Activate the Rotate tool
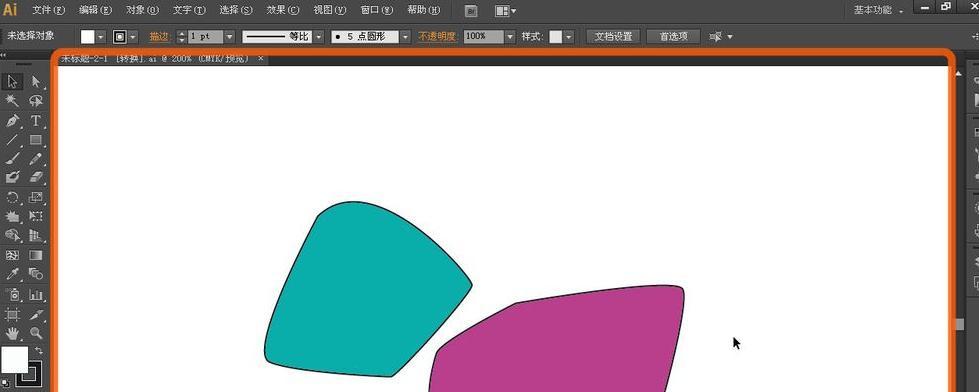 tap(12, 197)
